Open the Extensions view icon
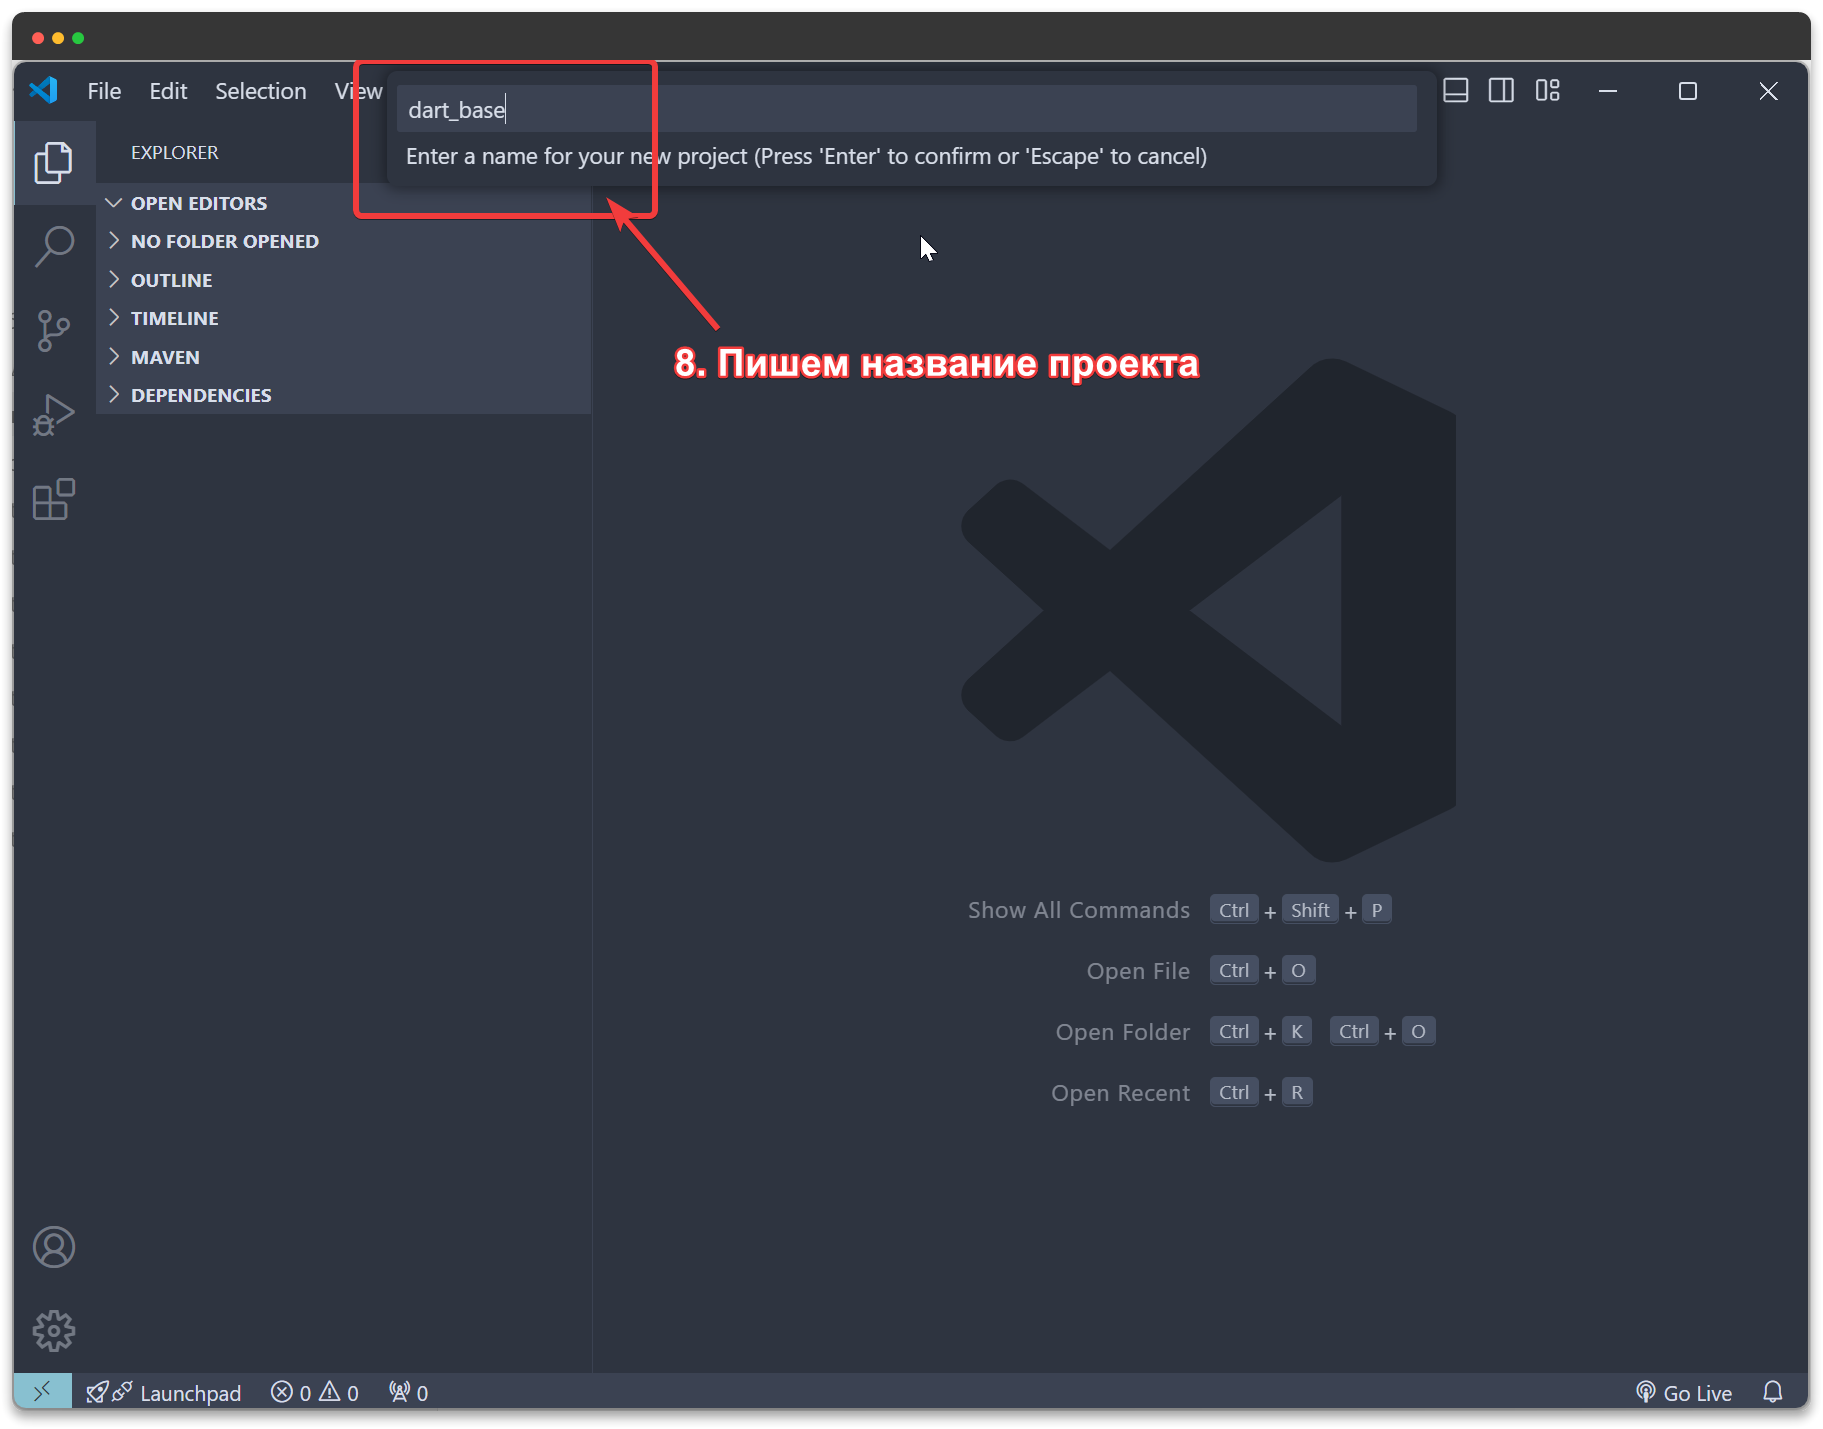The width and height of the screenshot is (1823, 1429). (x=53, y=499)
